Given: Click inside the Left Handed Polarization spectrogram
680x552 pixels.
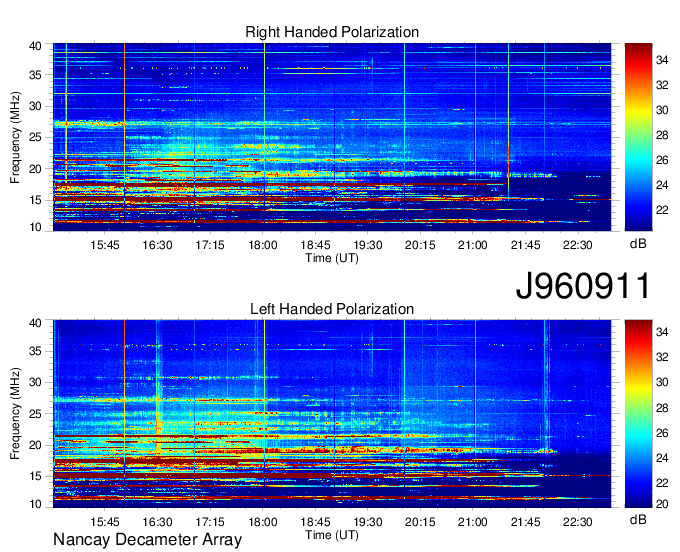Looking at the screenshot, I should click(332, 414).
